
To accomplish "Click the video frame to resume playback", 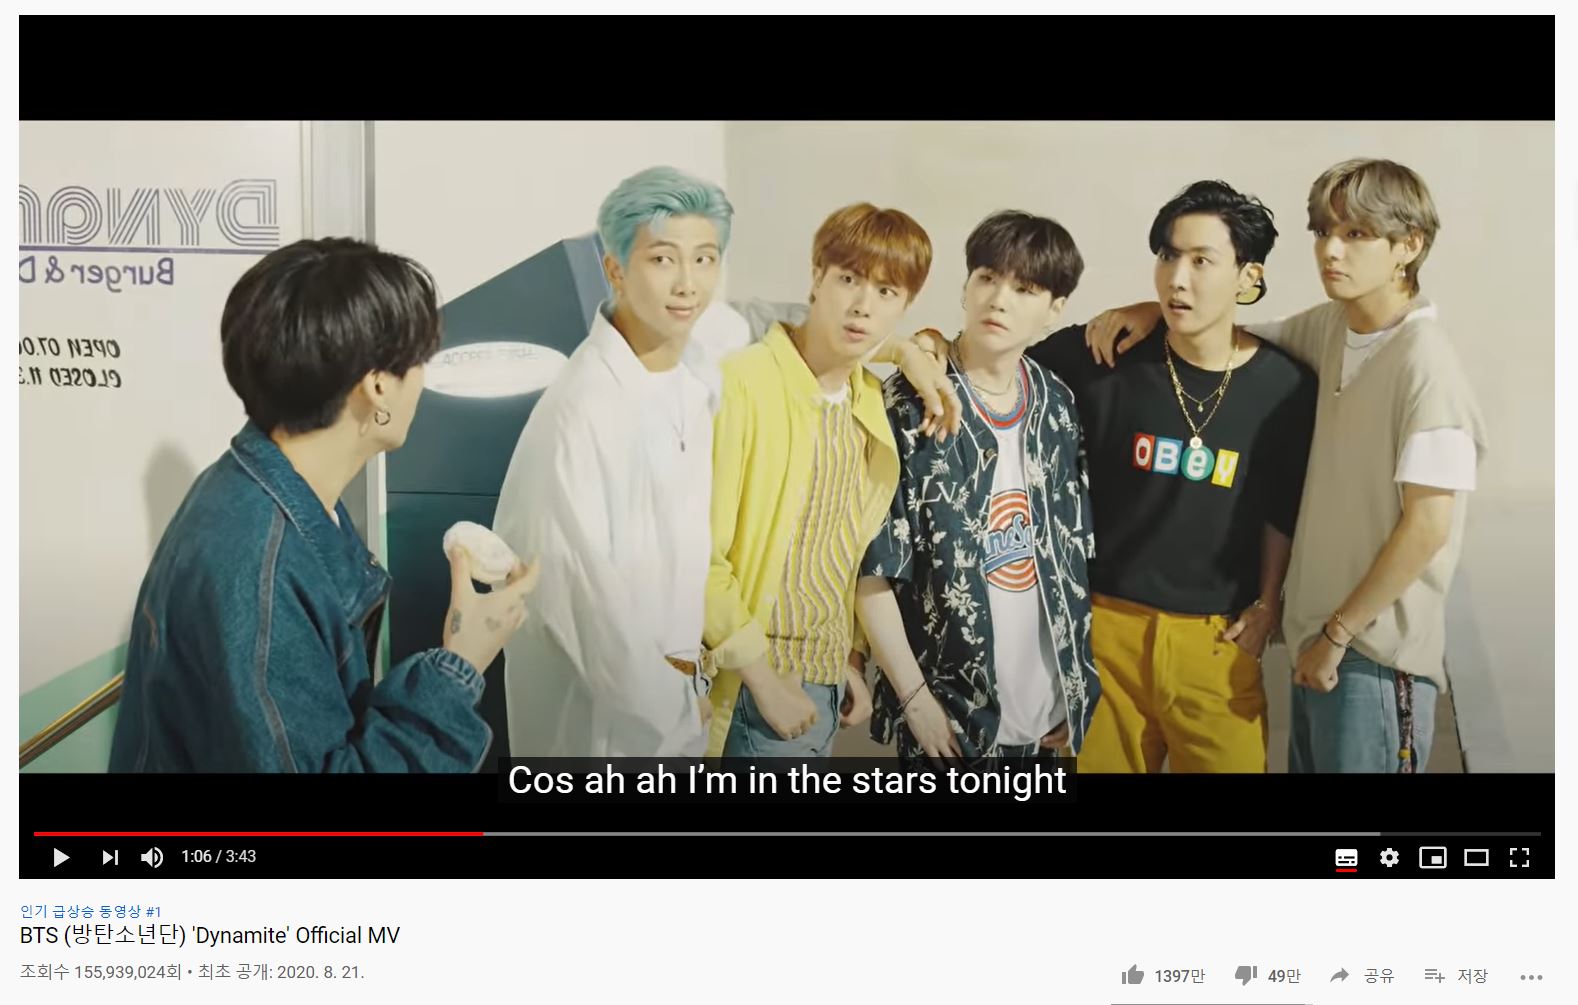I will [786, 446].
